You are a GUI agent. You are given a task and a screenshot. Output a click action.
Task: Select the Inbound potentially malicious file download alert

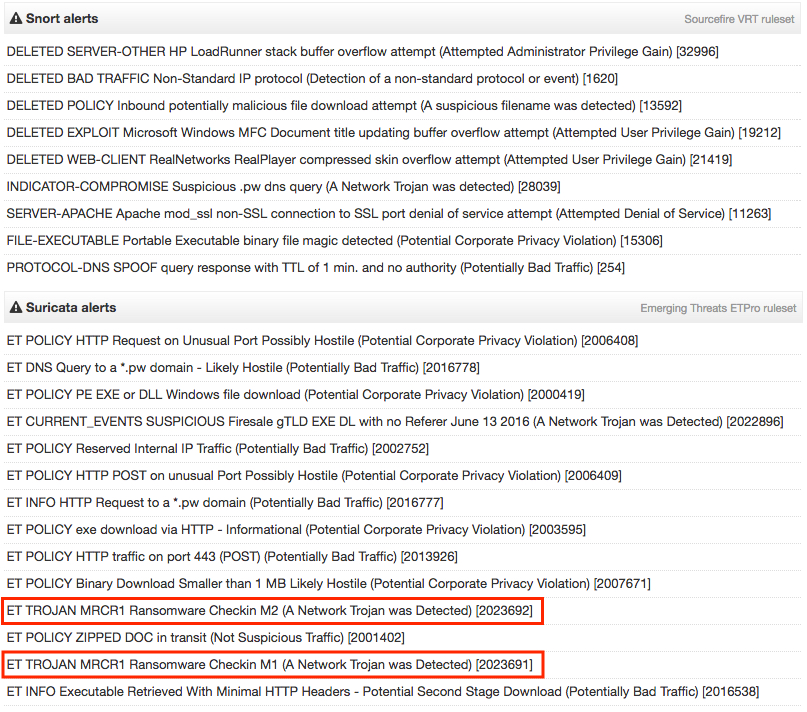(344, 106)
